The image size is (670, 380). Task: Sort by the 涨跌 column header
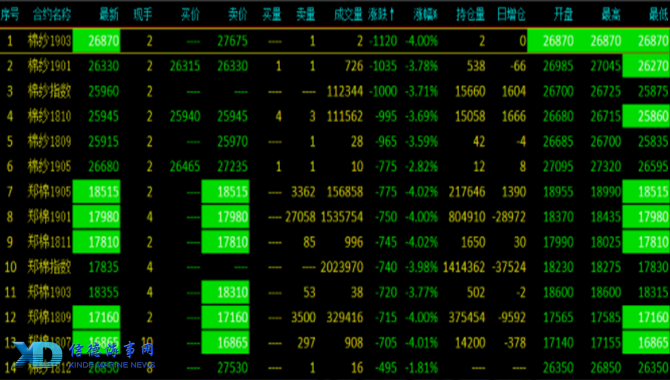[381, 15]
